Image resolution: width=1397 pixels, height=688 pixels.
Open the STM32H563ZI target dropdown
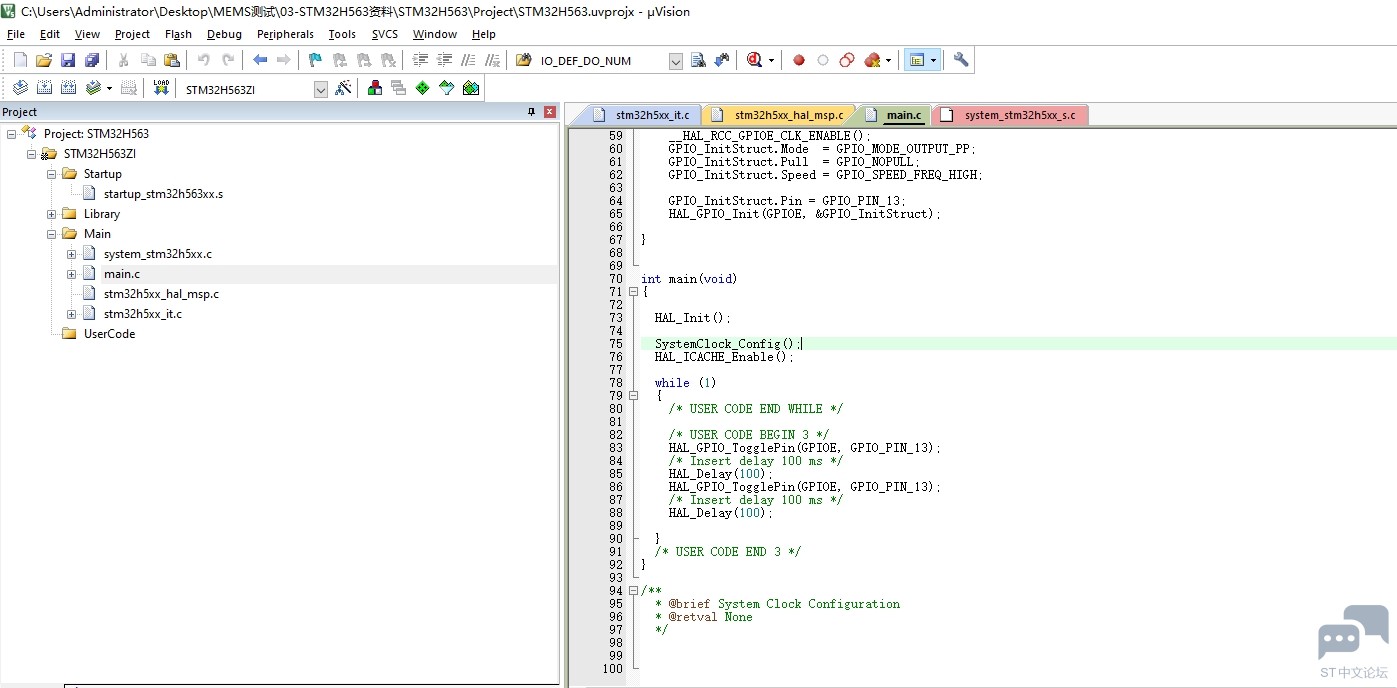click(320, 89)
